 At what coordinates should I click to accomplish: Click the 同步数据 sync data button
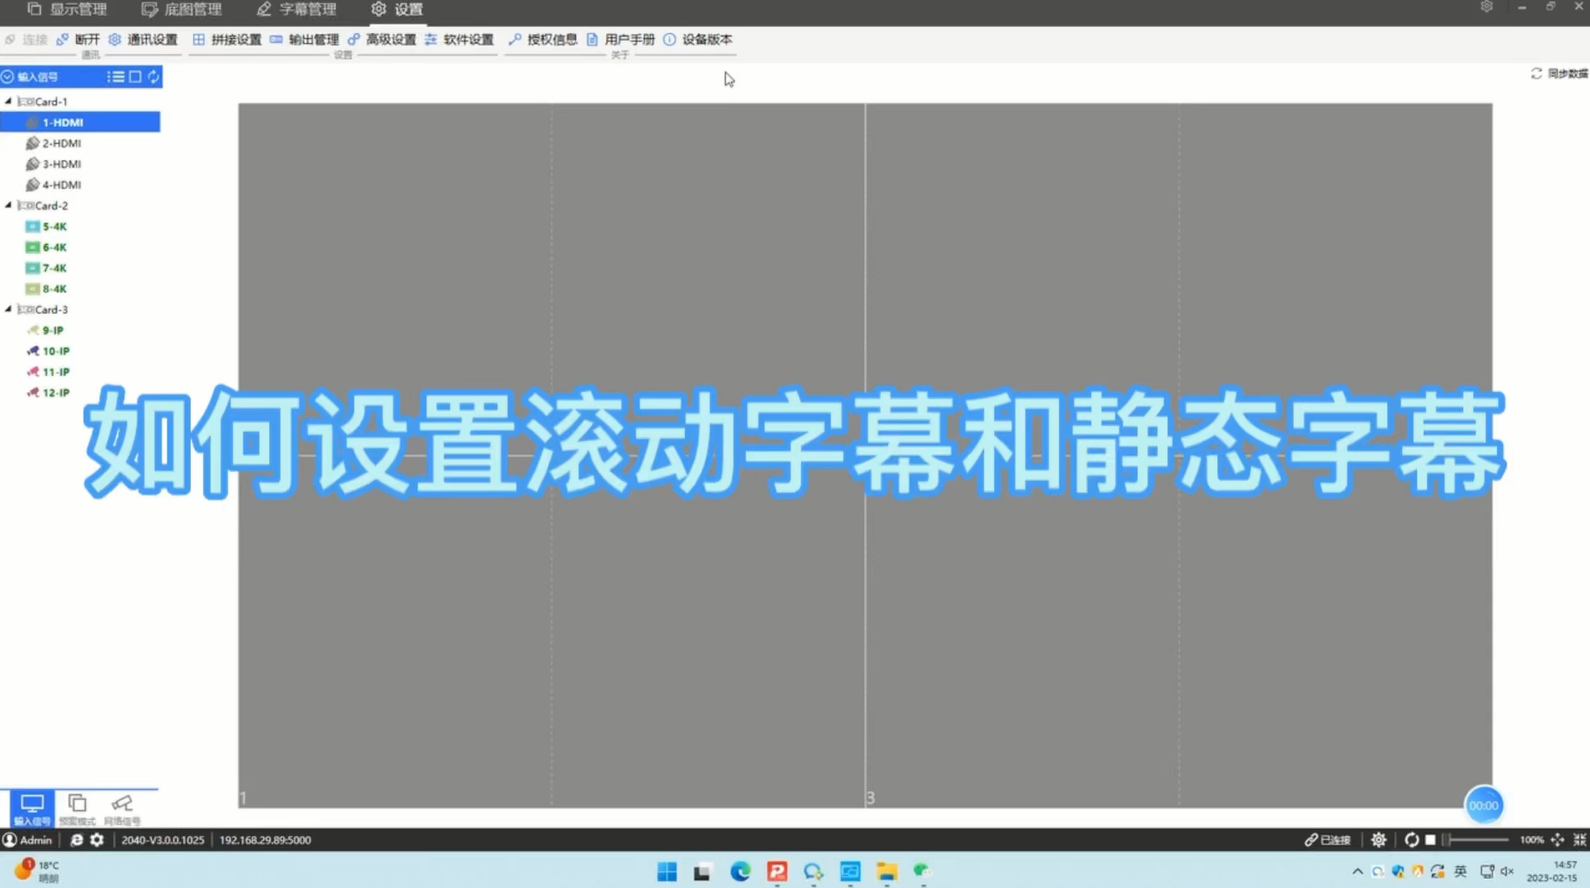[x=1559, y=74]
